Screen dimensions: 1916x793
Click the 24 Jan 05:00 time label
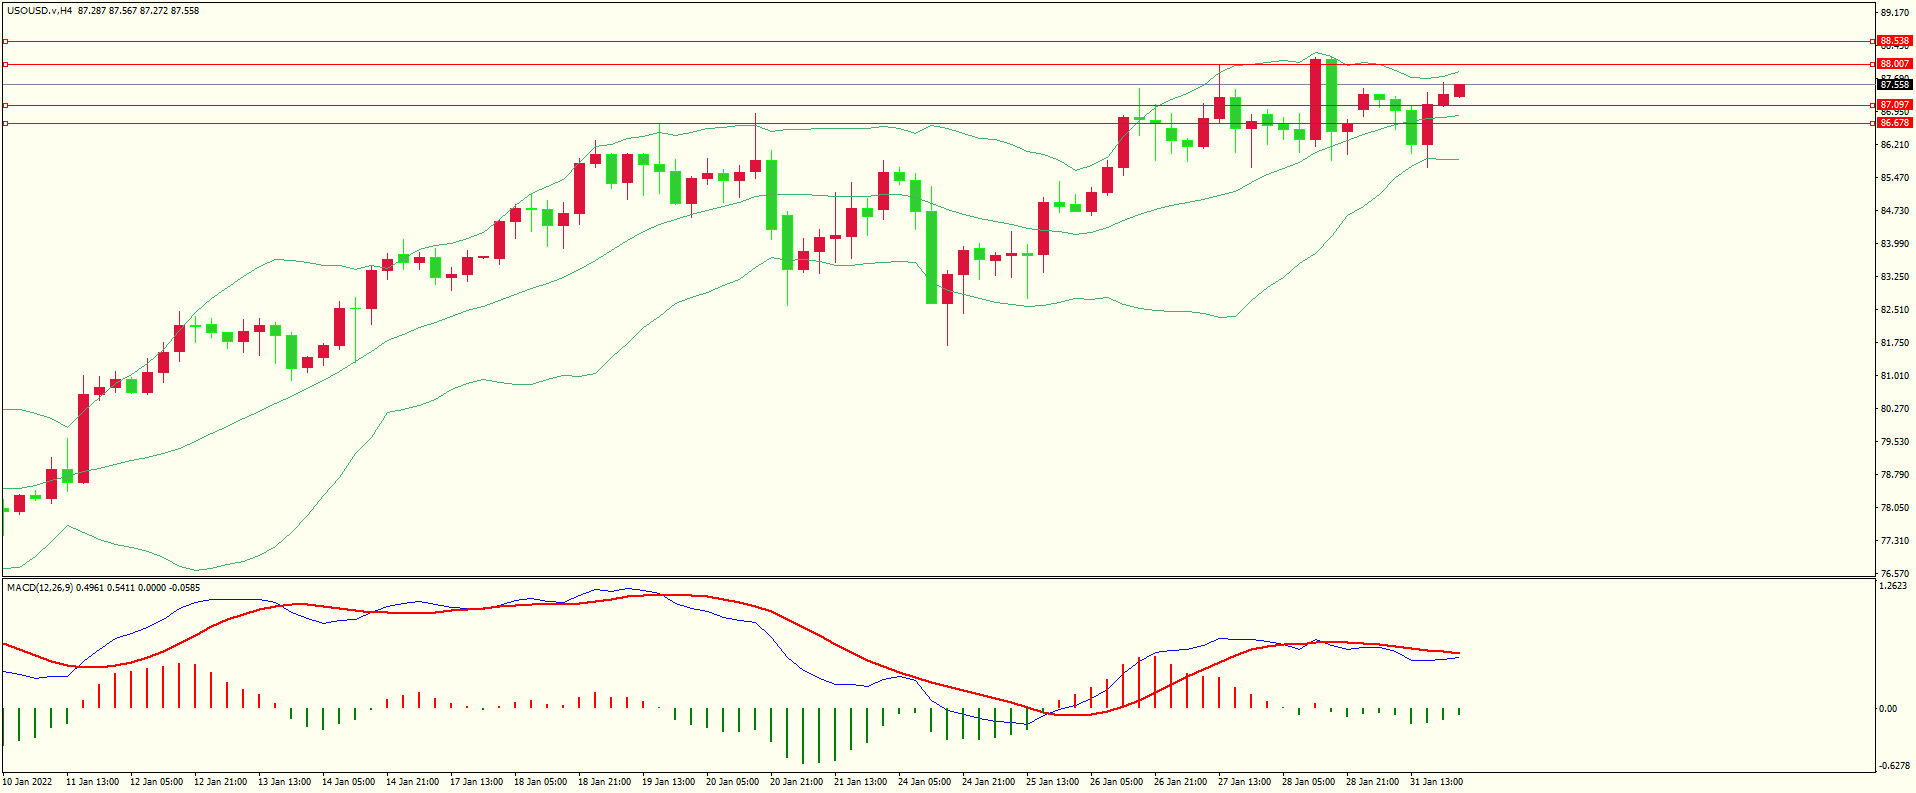925,782
